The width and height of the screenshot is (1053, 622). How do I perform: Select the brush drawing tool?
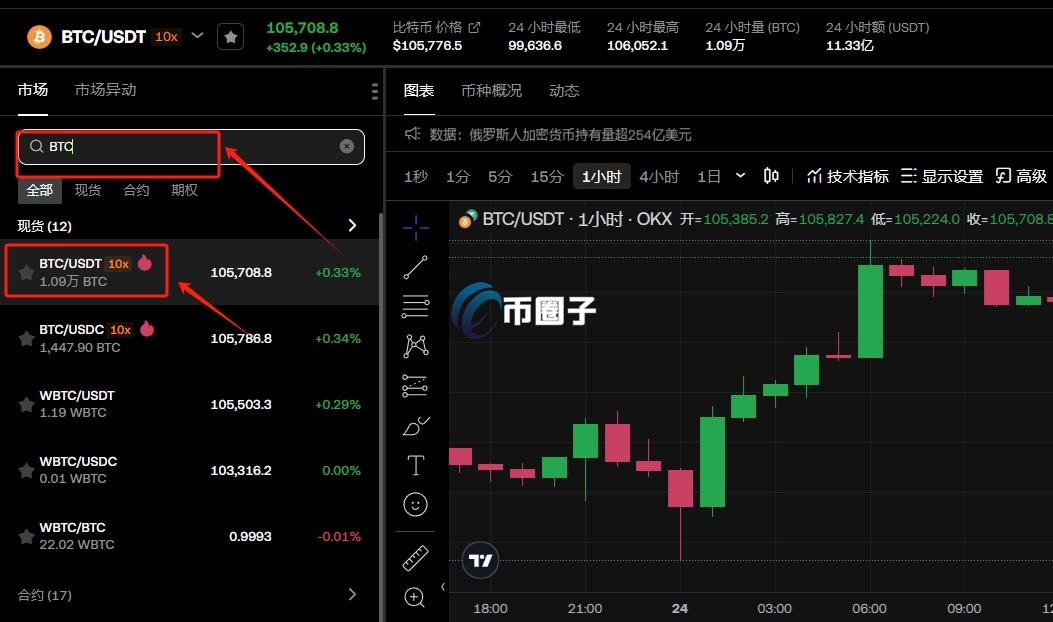[415, 425]
